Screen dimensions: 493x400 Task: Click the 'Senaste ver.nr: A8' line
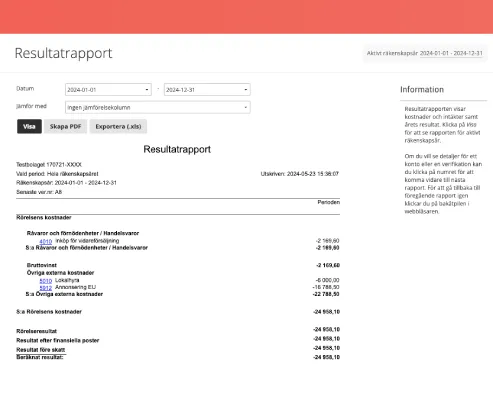(x=39, y=192)
